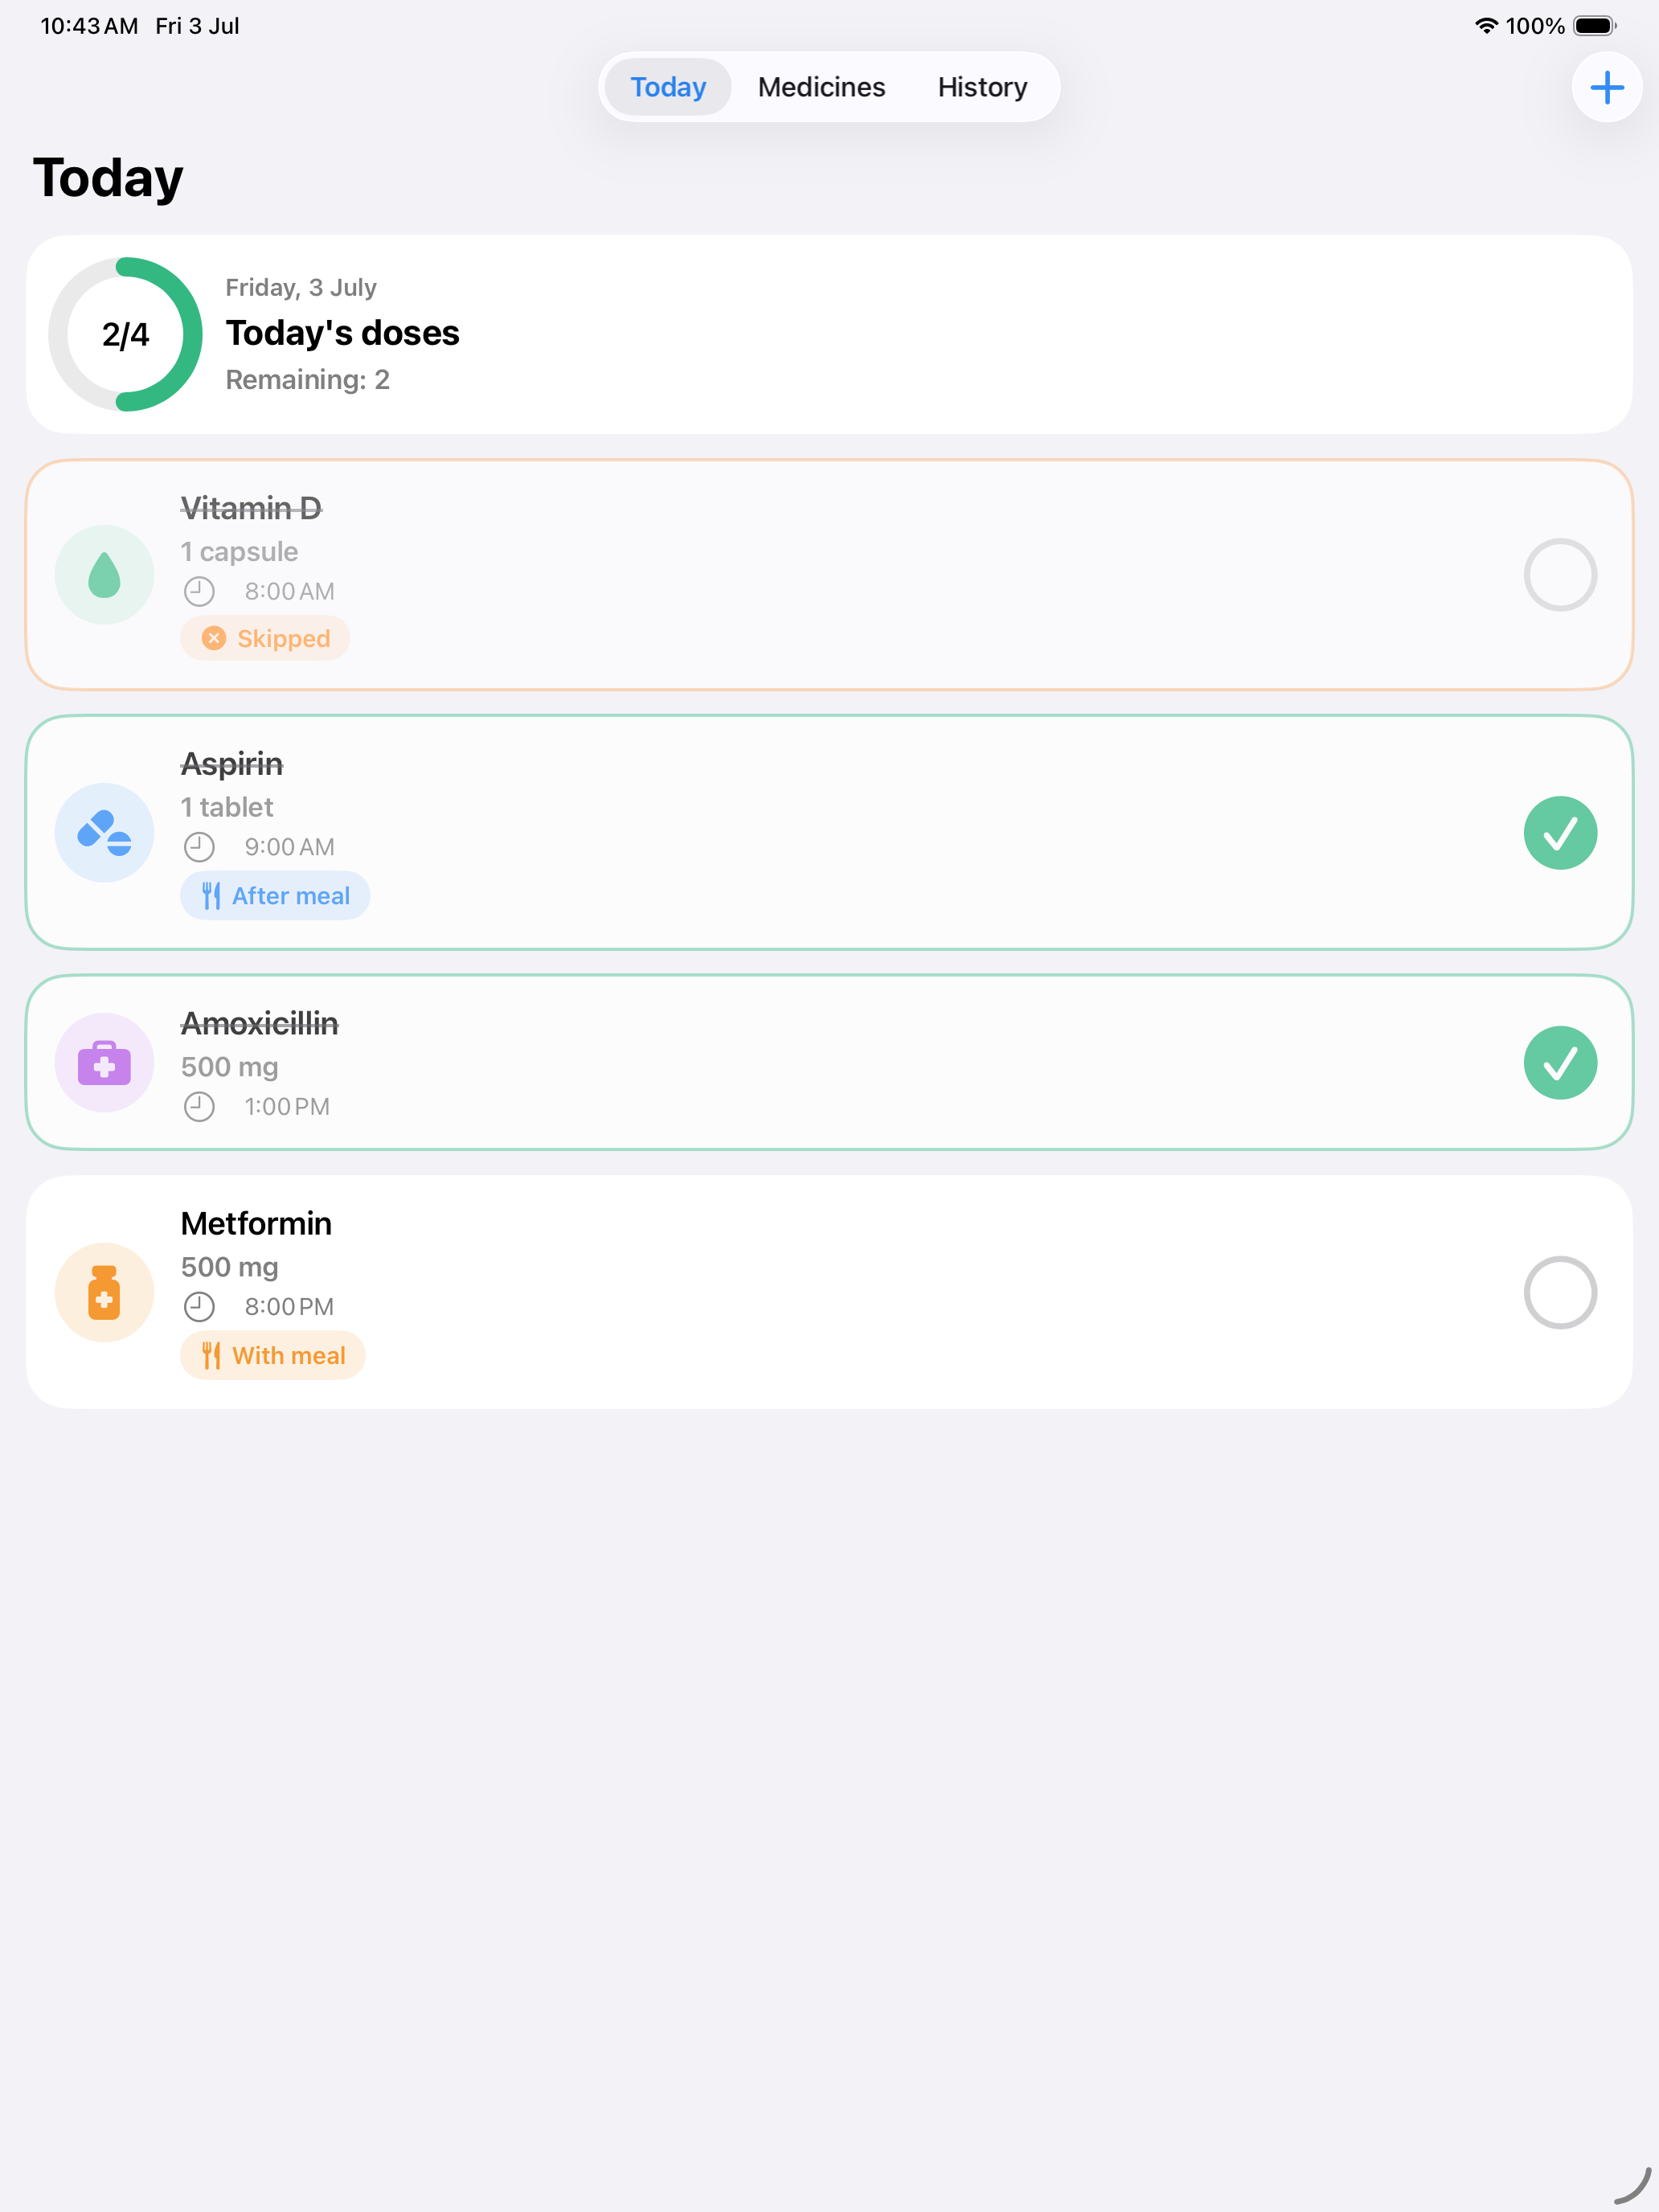Open the History tab

coord(982,87)
